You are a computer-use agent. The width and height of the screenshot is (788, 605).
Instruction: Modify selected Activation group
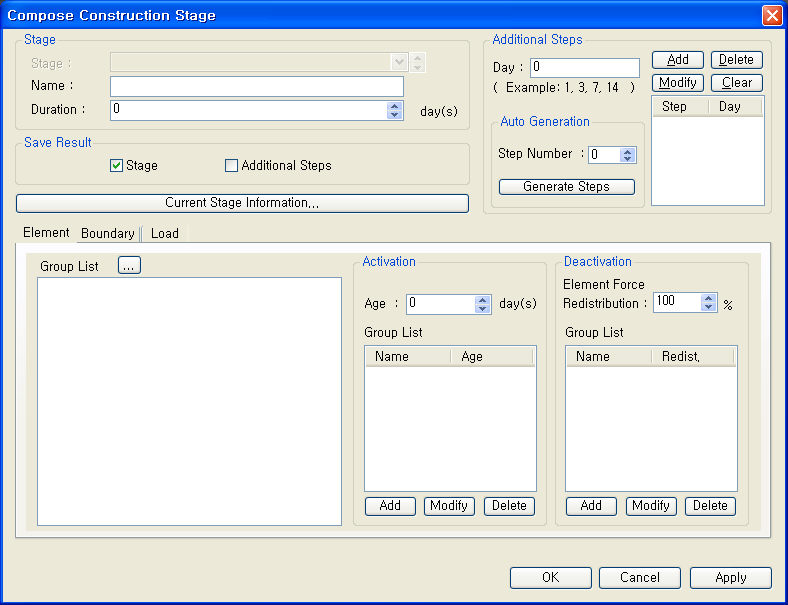449,506
